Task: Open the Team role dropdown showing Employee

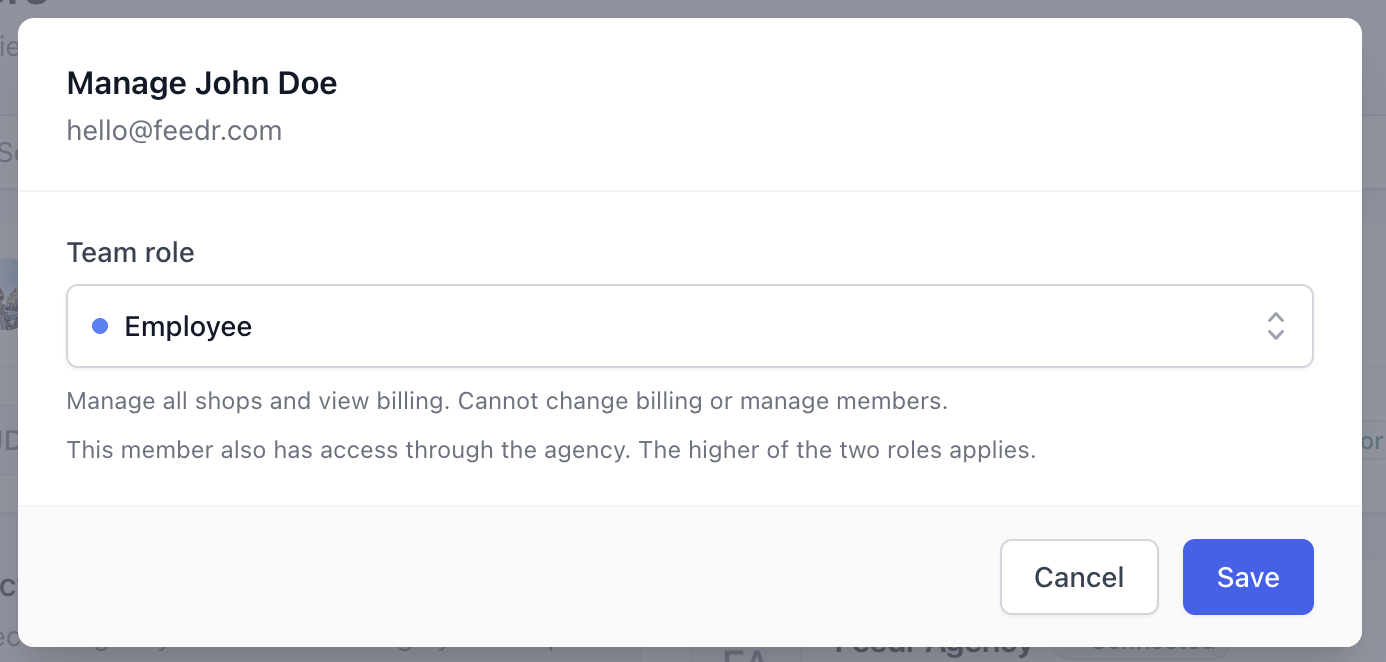Action: [689, 326]
